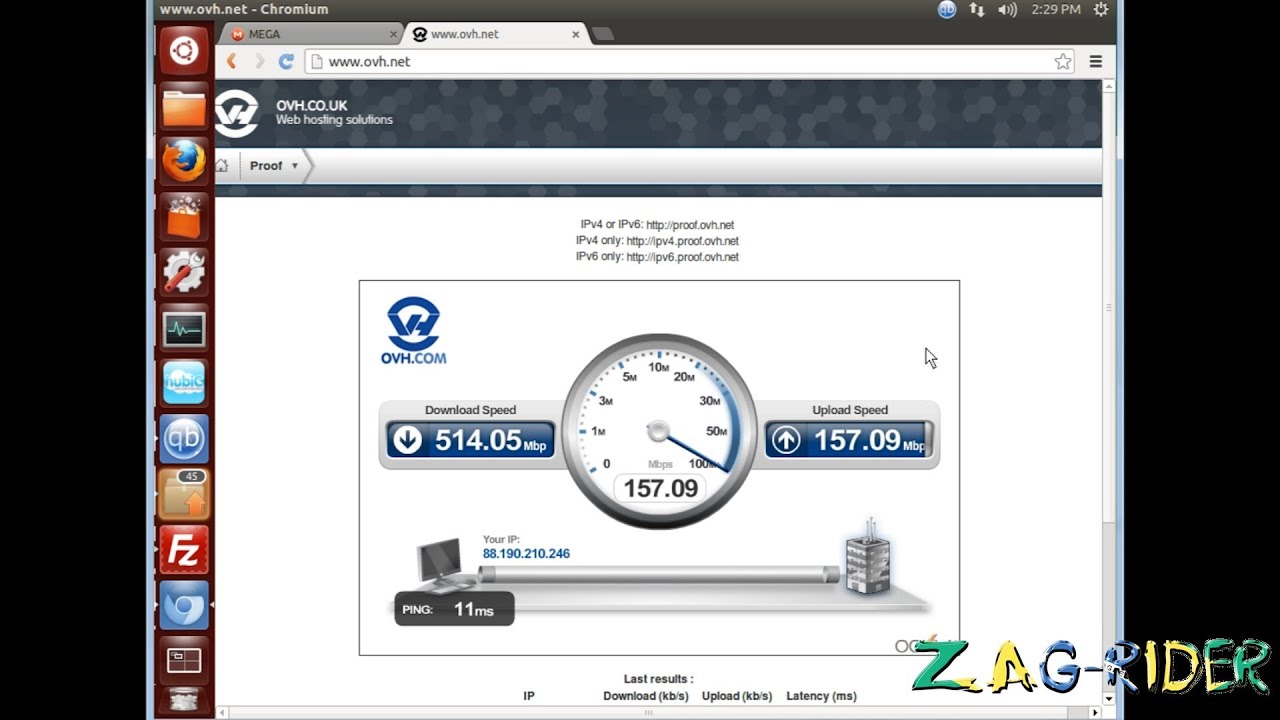Open Ubuntu Software Center icon

(184, 216)
